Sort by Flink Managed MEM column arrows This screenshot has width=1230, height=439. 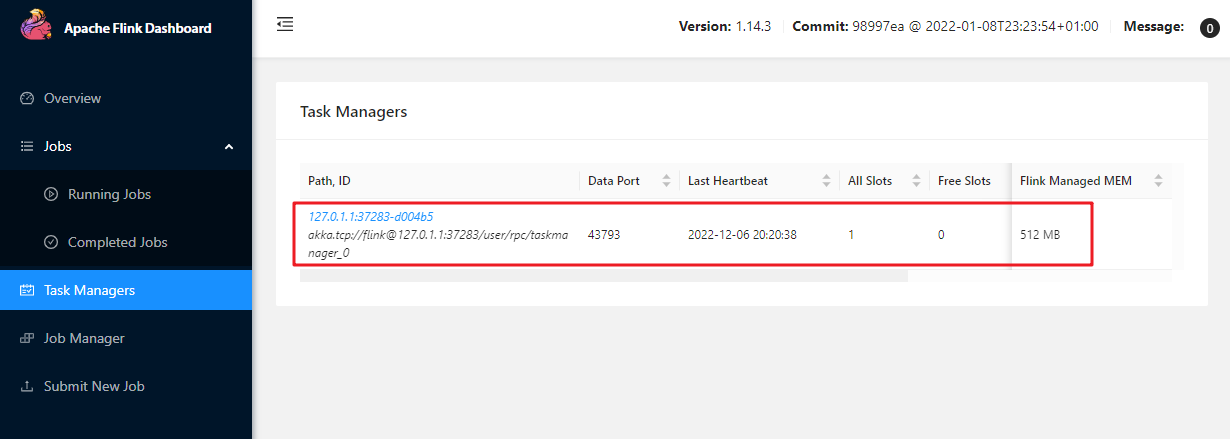pos(1158,181)
